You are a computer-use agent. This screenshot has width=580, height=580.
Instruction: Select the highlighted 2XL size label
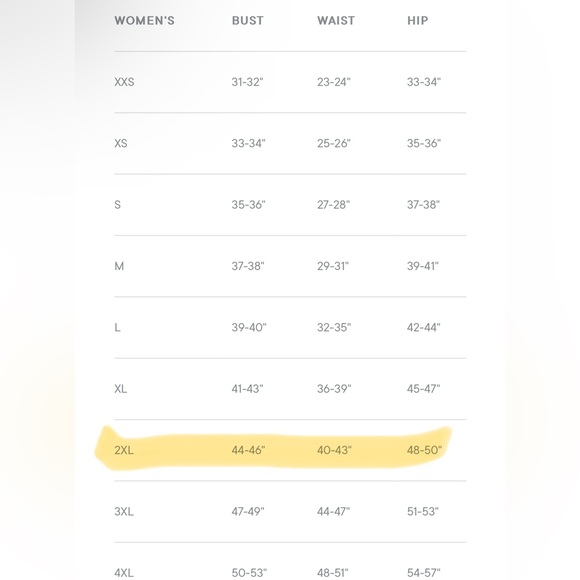(x=124, y=450)
